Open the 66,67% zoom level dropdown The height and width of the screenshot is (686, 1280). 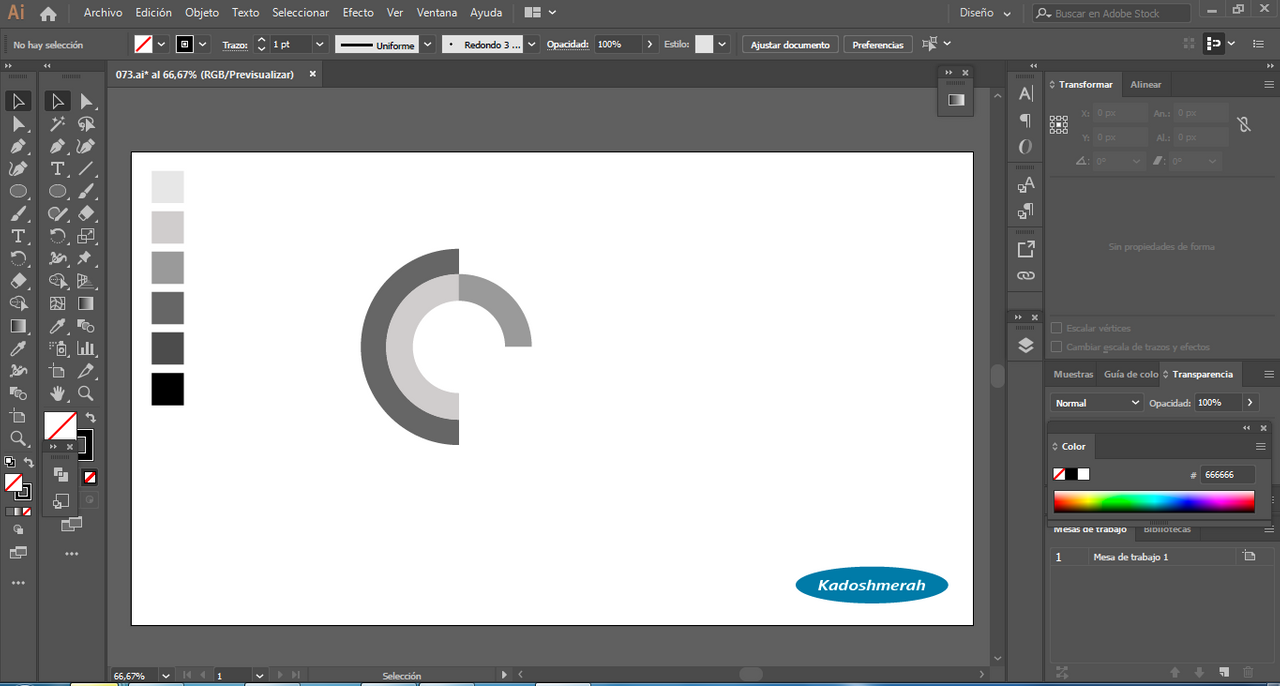[166, 676]
